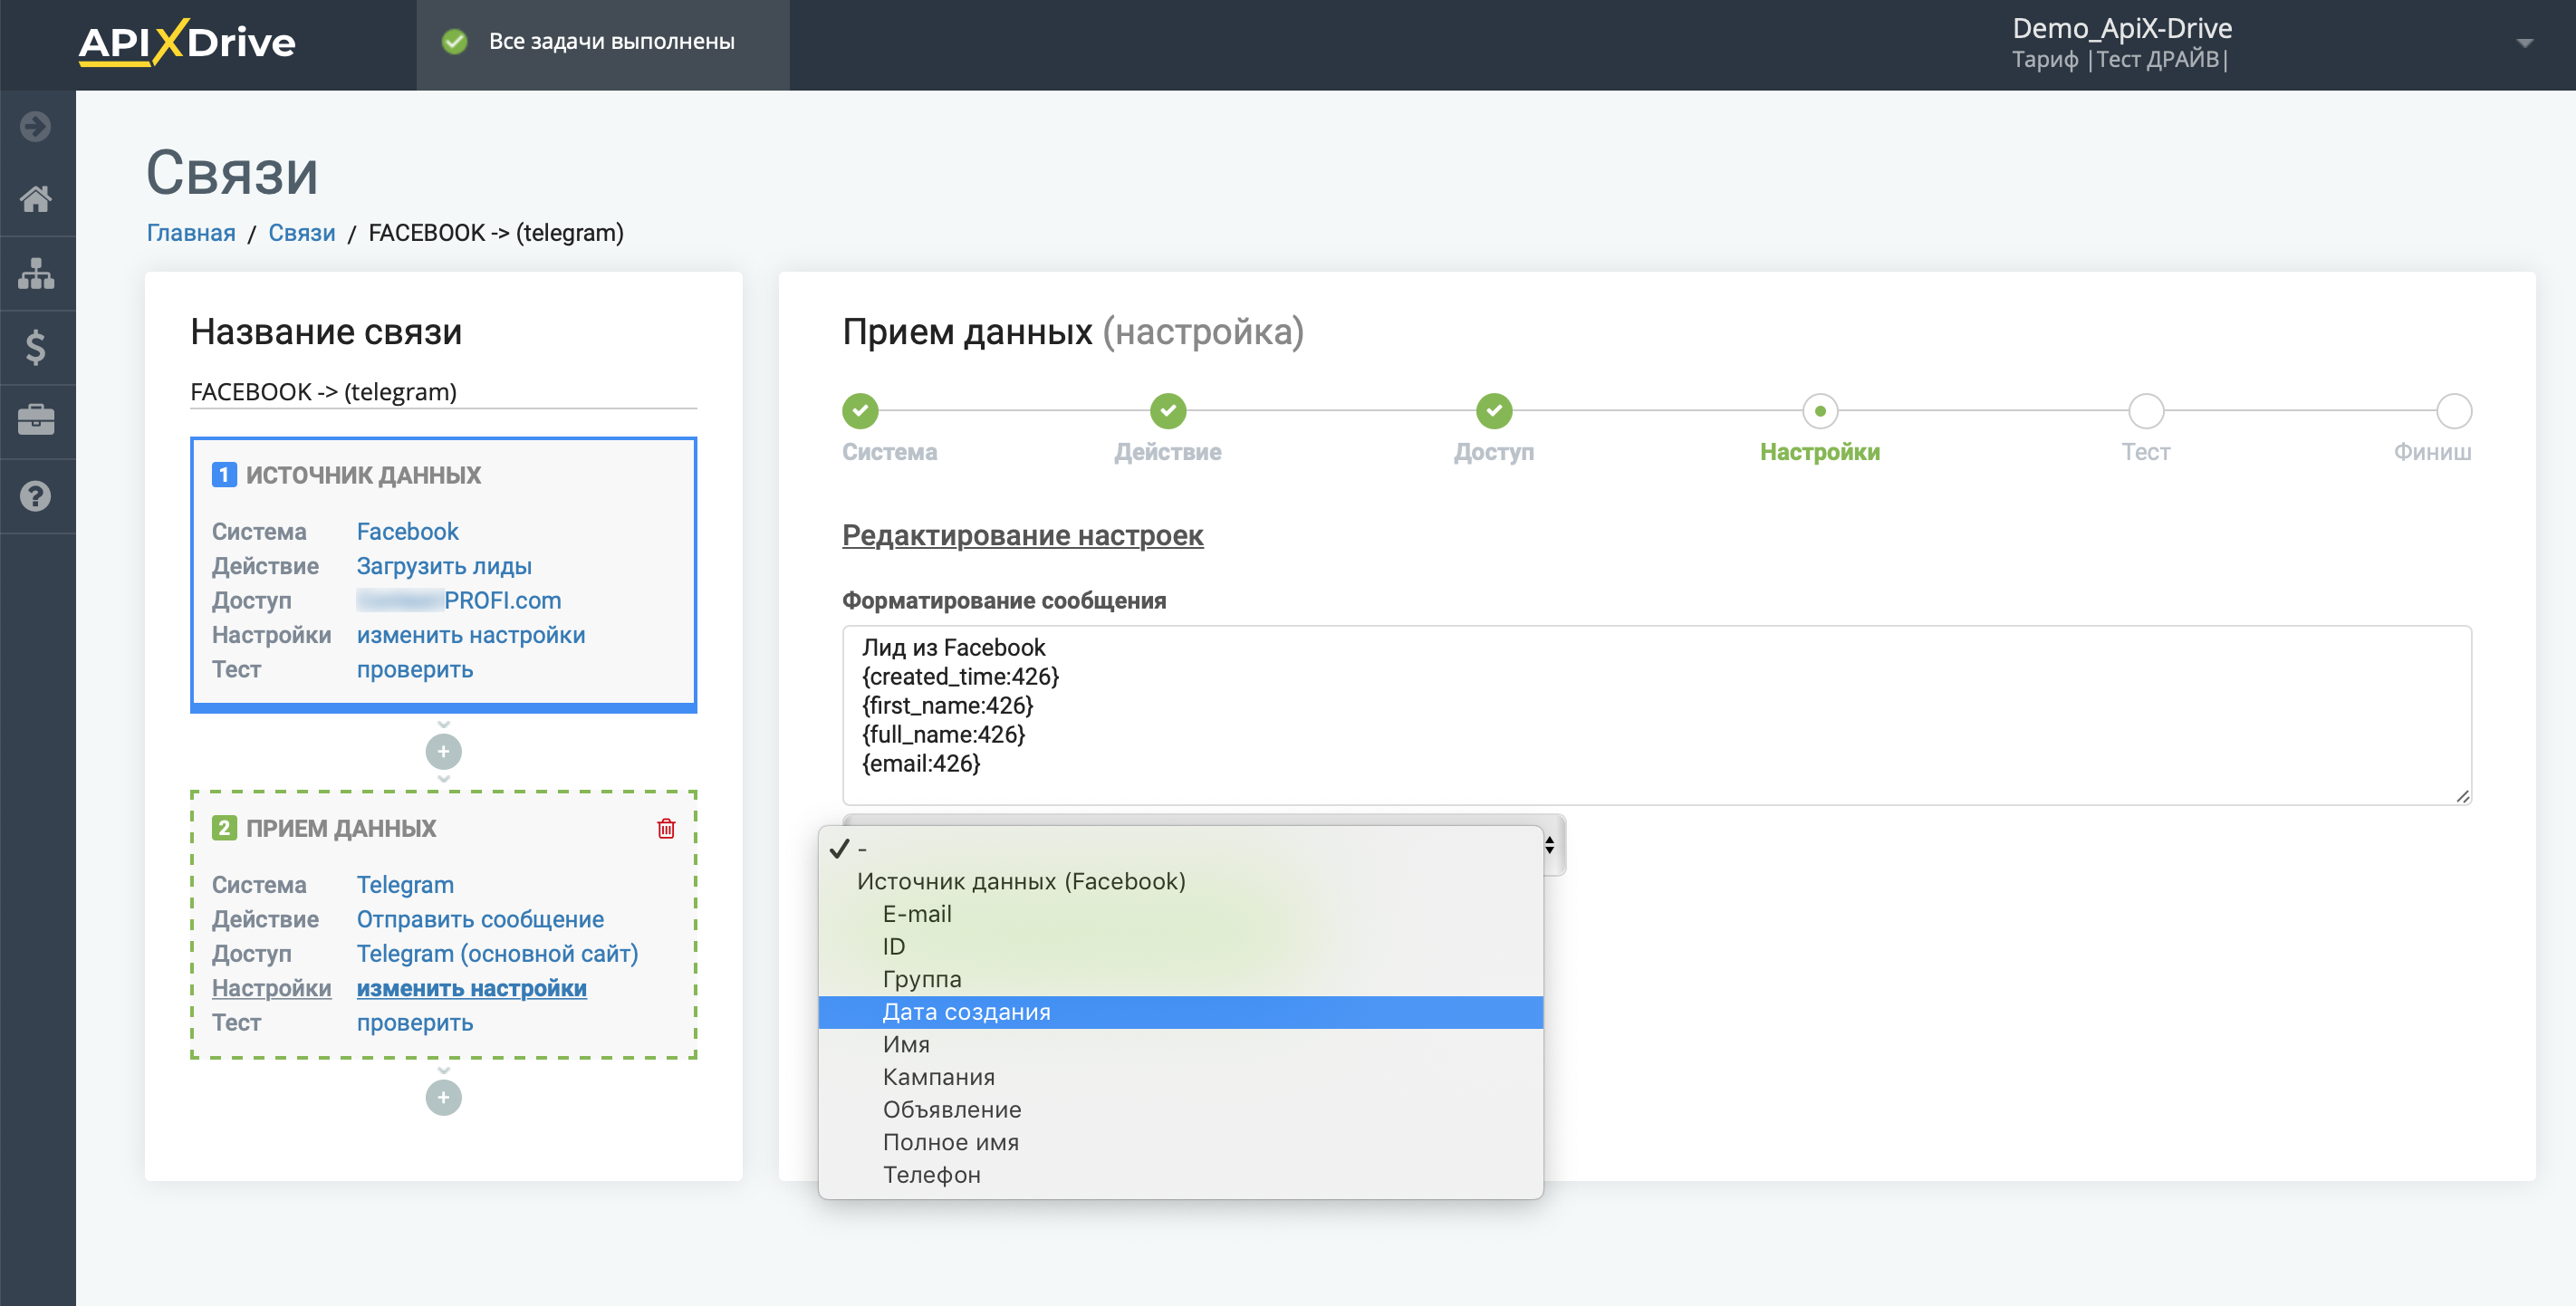This screenshot has height=1306, width=2576.
Task: Click the variable select box stepper arrows
Action: 1549,845
